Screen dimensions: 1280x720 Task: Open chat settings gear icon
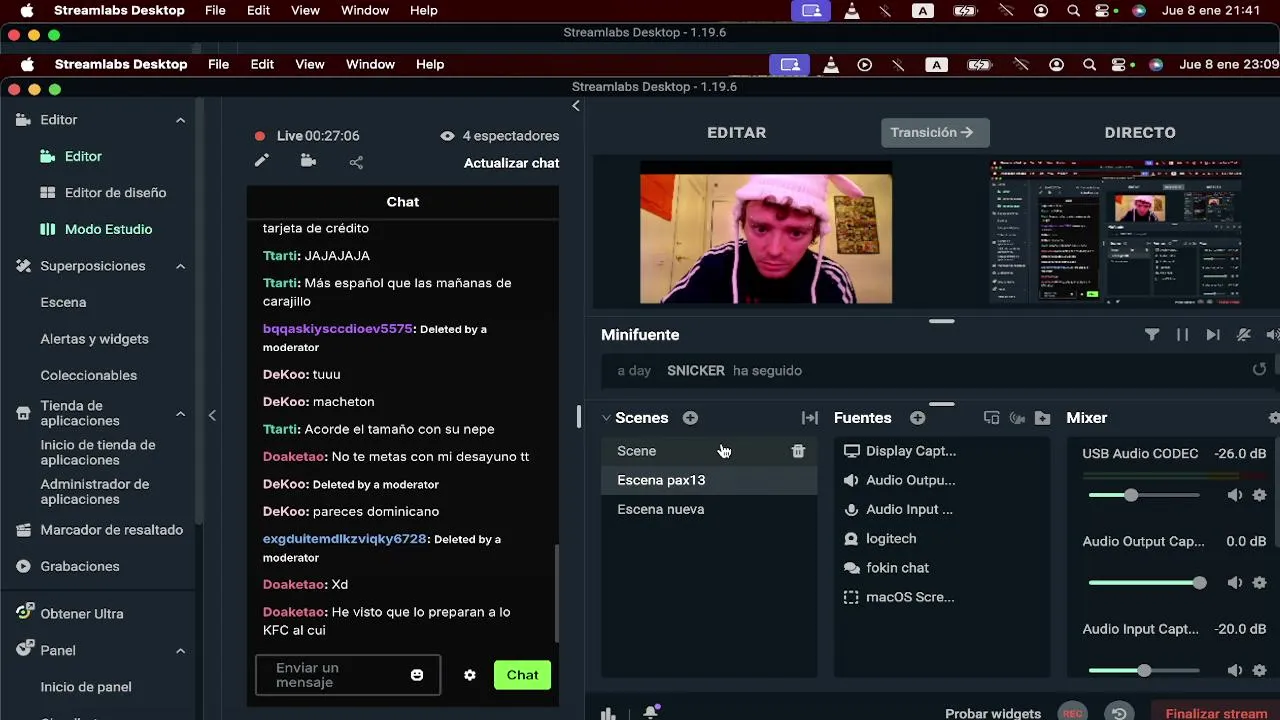pos(470,675)
